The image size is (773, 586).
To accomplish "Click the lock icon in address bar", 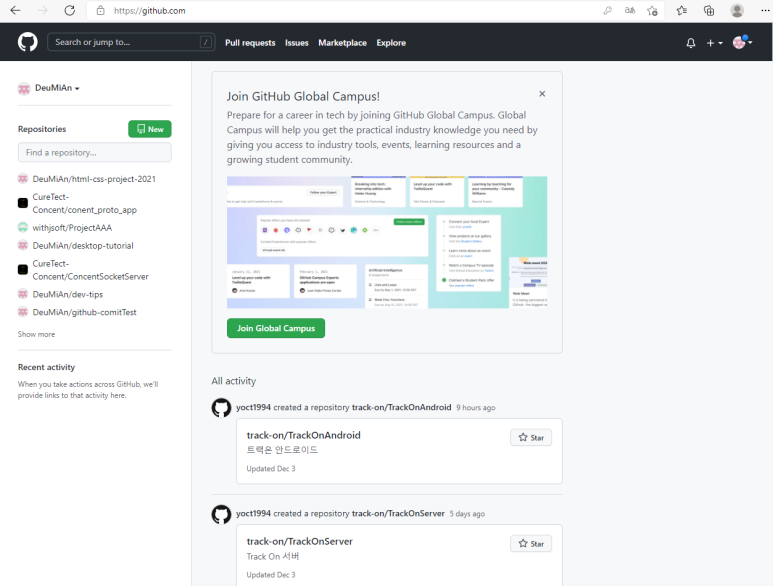I will (101, 10).
